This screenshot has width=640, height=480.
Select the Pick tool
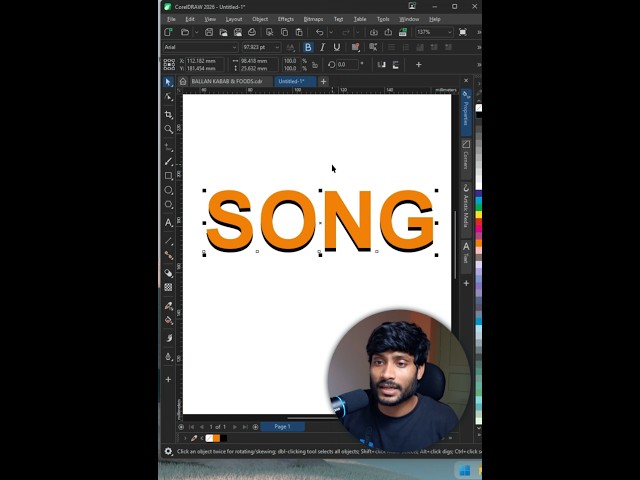pyautogui.click(x=168, y=82)
